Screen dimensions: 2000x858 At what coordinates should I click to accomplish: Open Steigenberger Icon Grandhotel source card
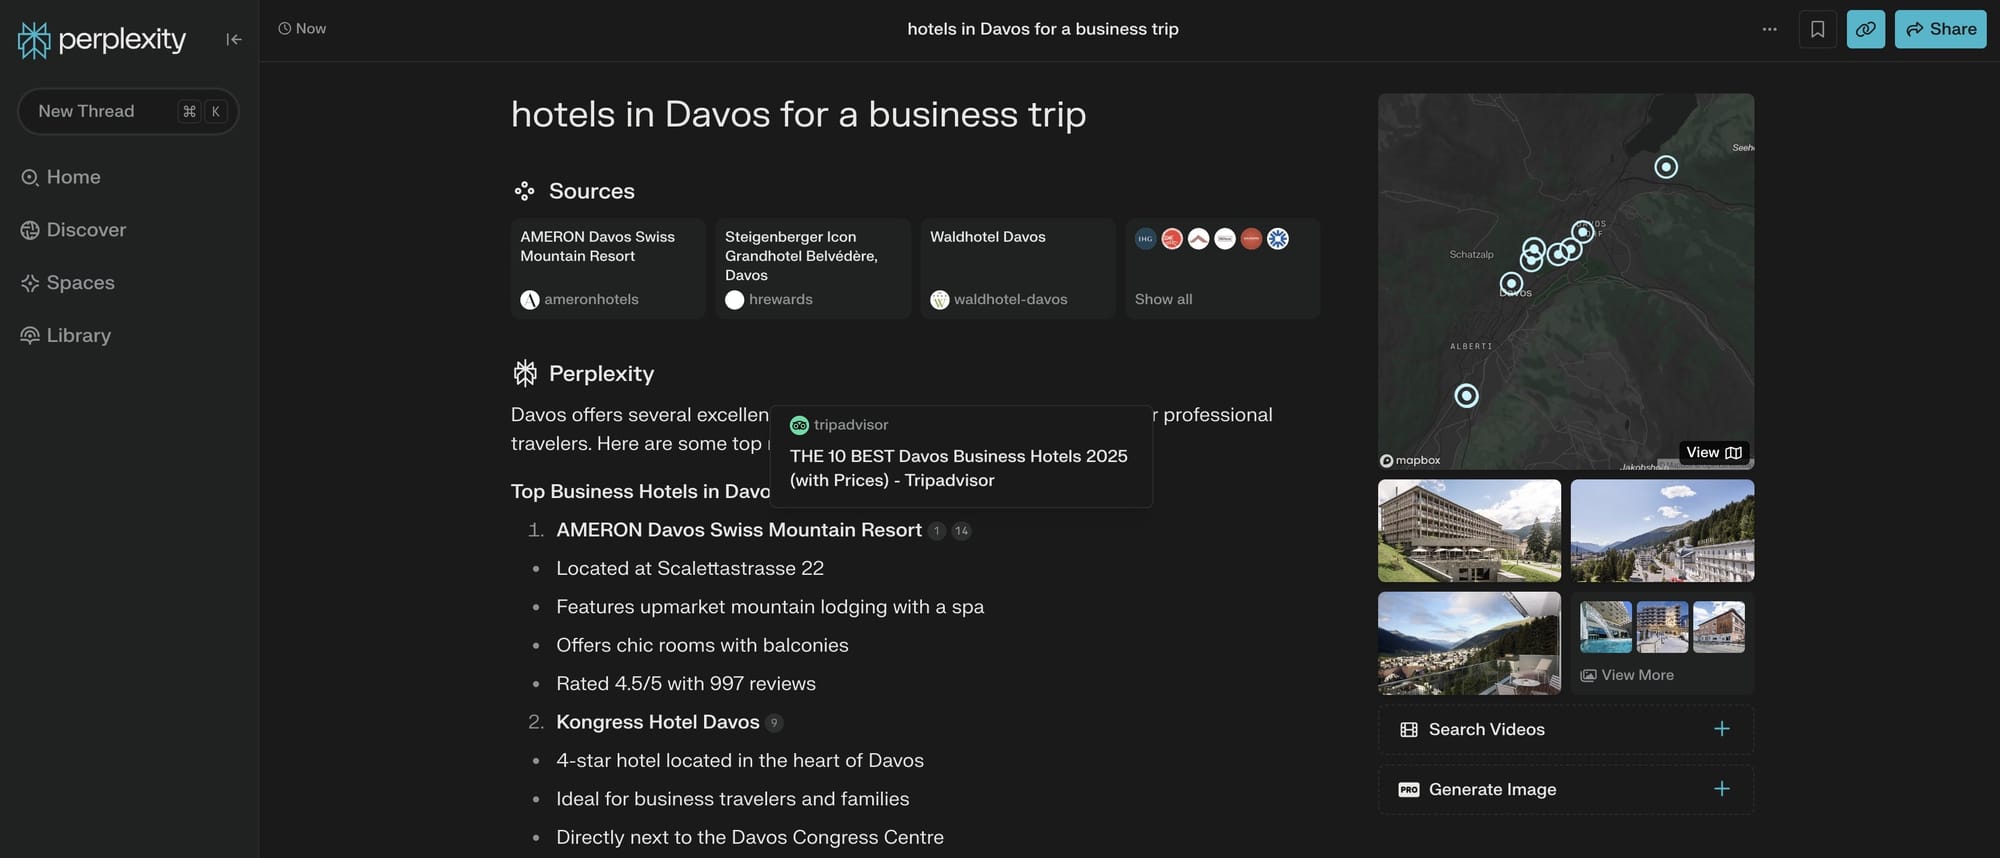[813, 268]
